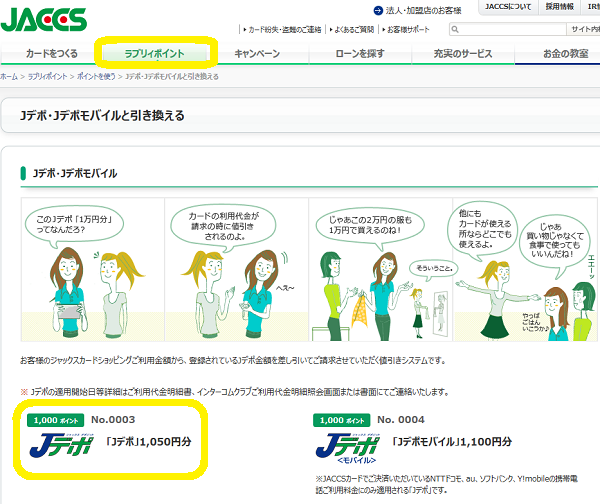Screen dimensions: 600x504
Task: Click the ※JACCSカードでご決済 mobile carrier note
Action: tap(447, 484)
